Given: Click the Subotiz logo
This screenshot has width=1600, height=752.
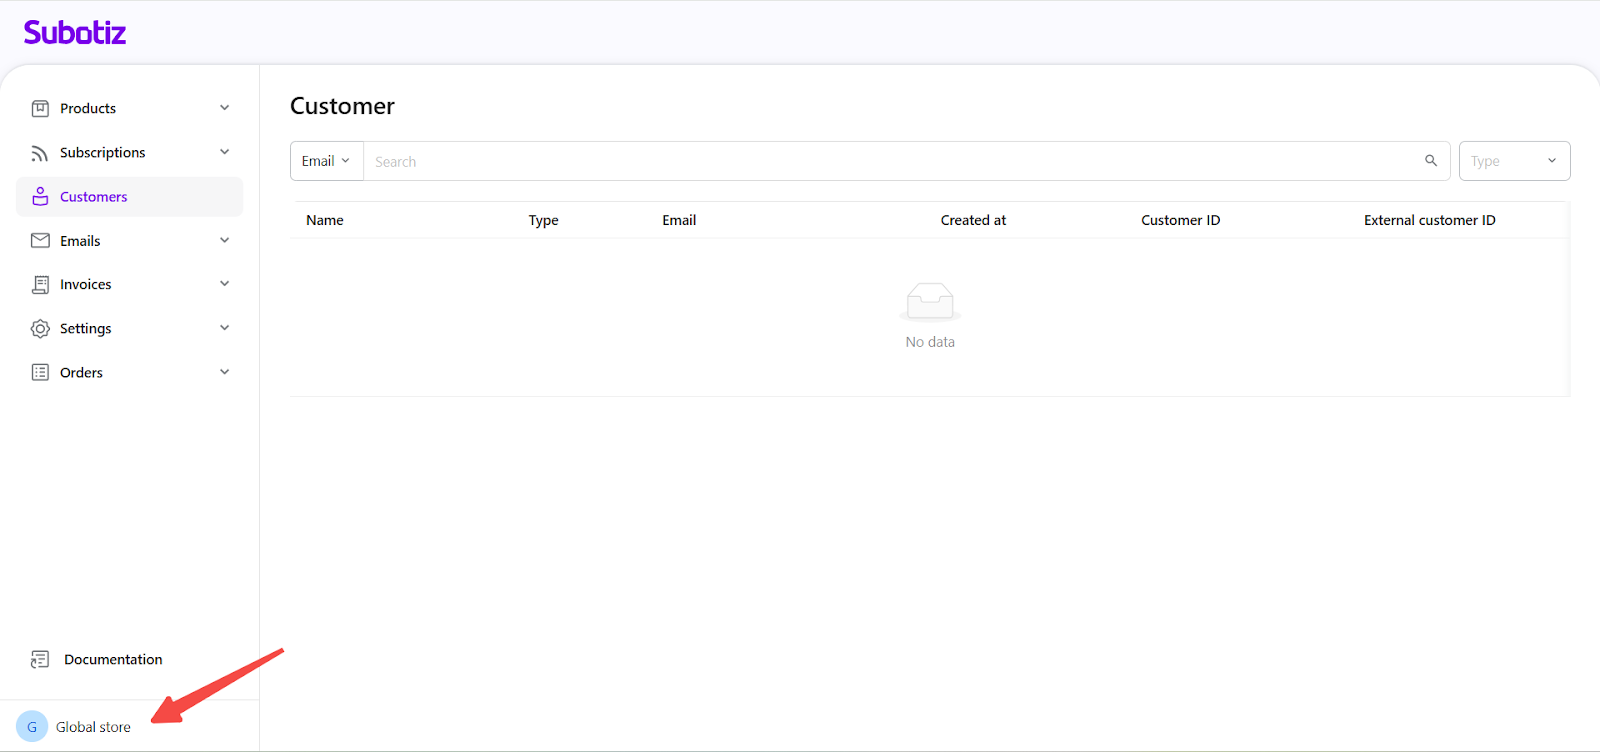Looking at the screenshot, I should pos(75,33).
